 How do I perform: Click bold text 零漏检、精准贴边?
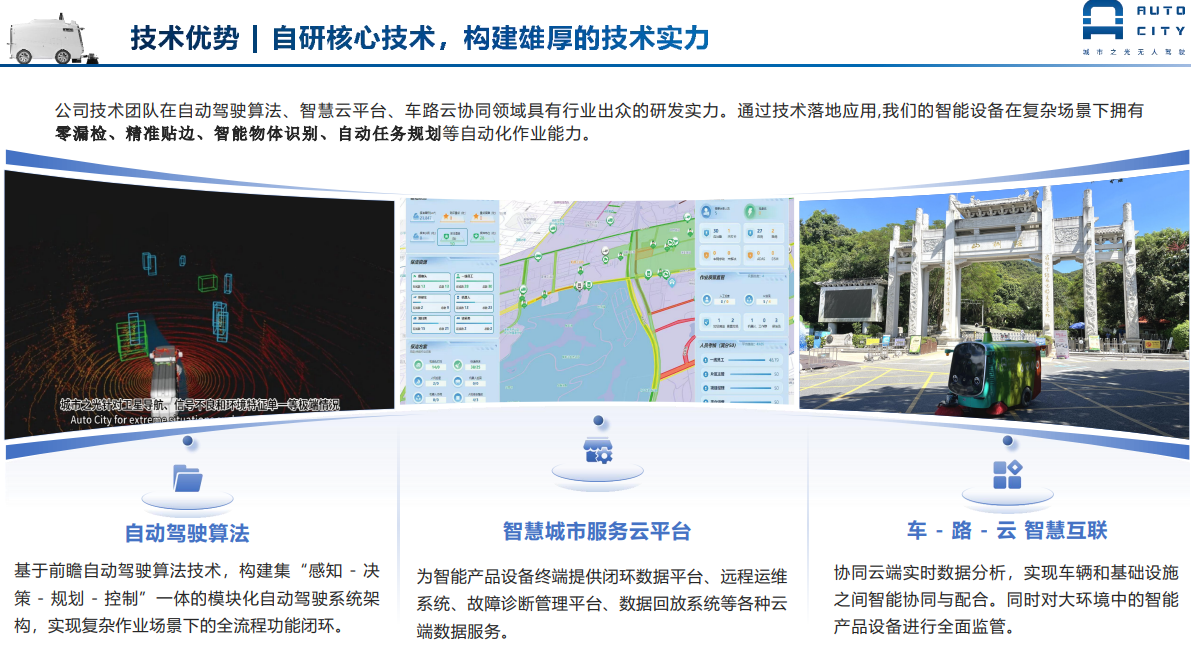(x=125, y=134)
